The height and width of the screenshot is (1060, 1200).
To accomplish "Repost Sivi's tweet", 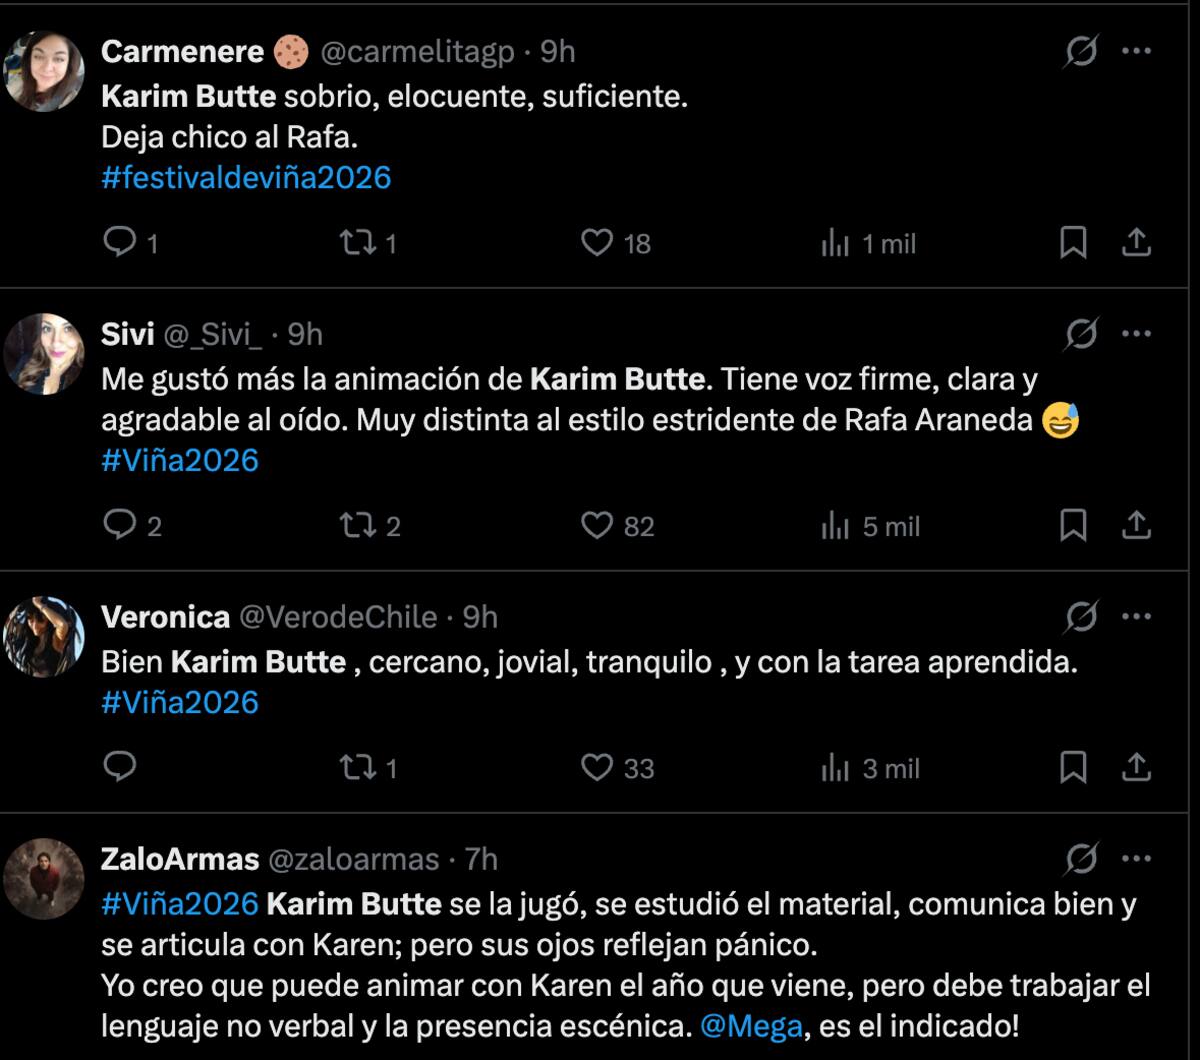I will [x=355, y=526].
